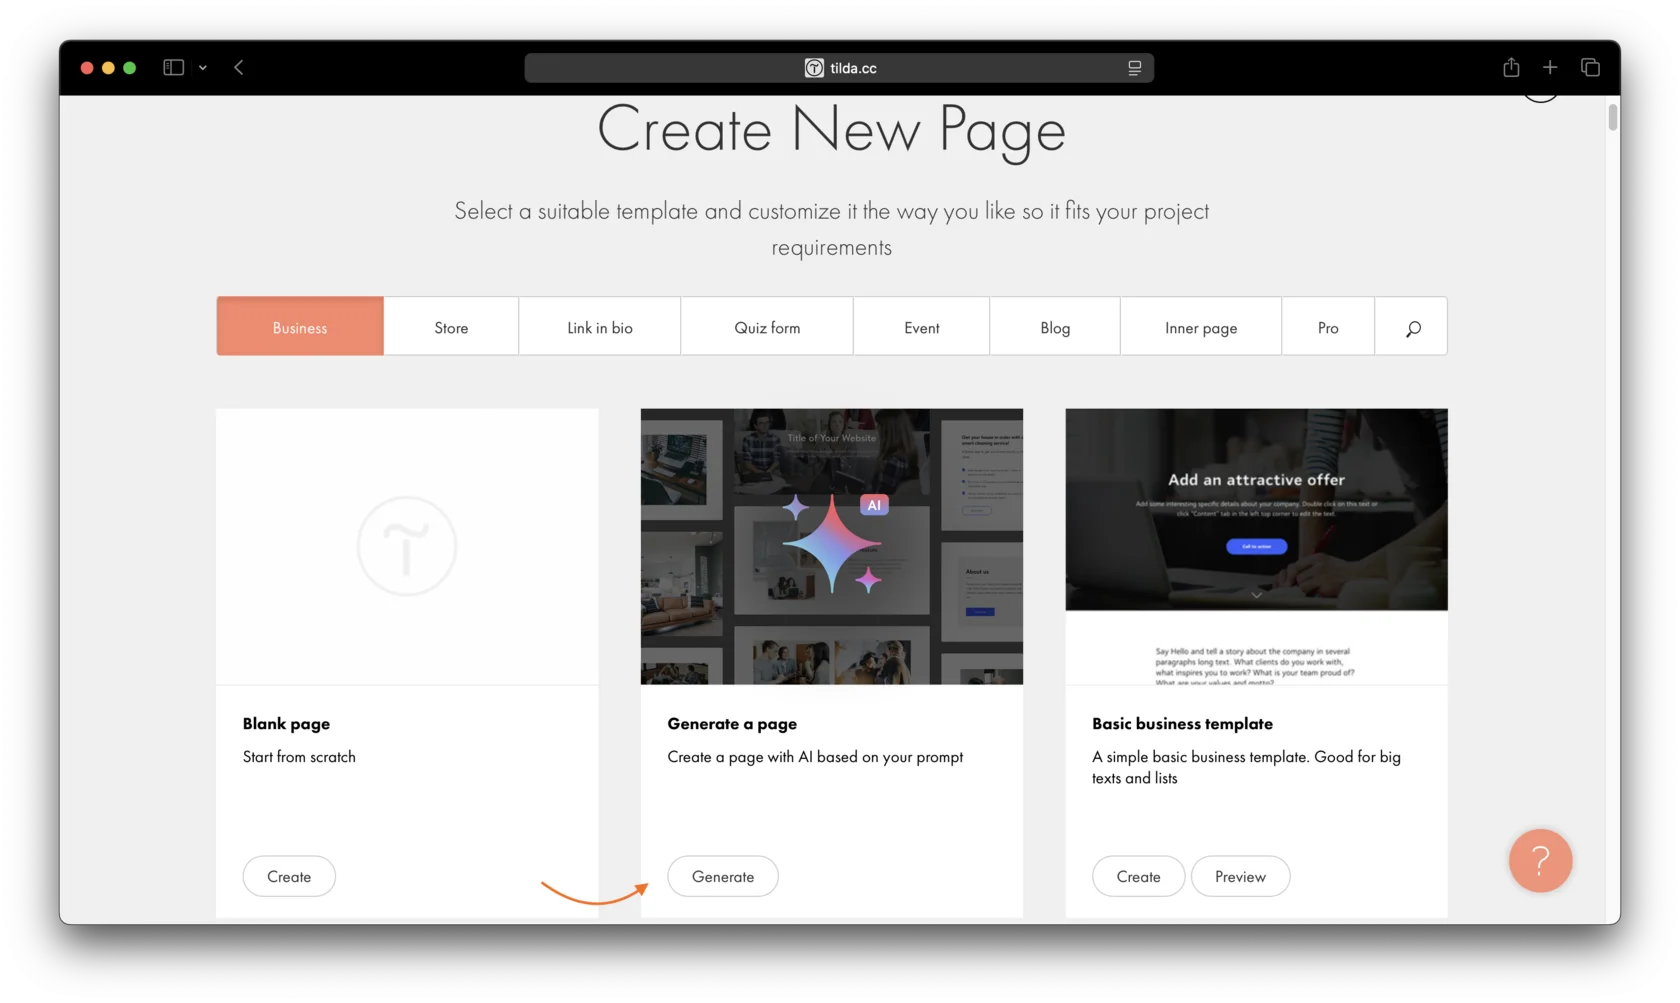The height and width of the screenshot is (1003, 1680).
Task: Preview the Basic business template
Action: (x=1240, y=876)
